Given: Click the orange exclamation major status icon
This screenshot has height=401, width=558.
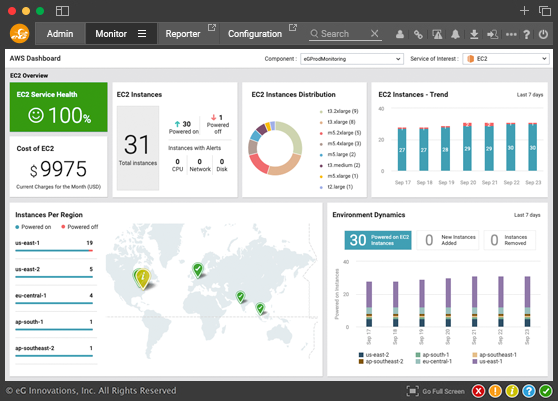Looking at the screenshot, I should [495, 391].
